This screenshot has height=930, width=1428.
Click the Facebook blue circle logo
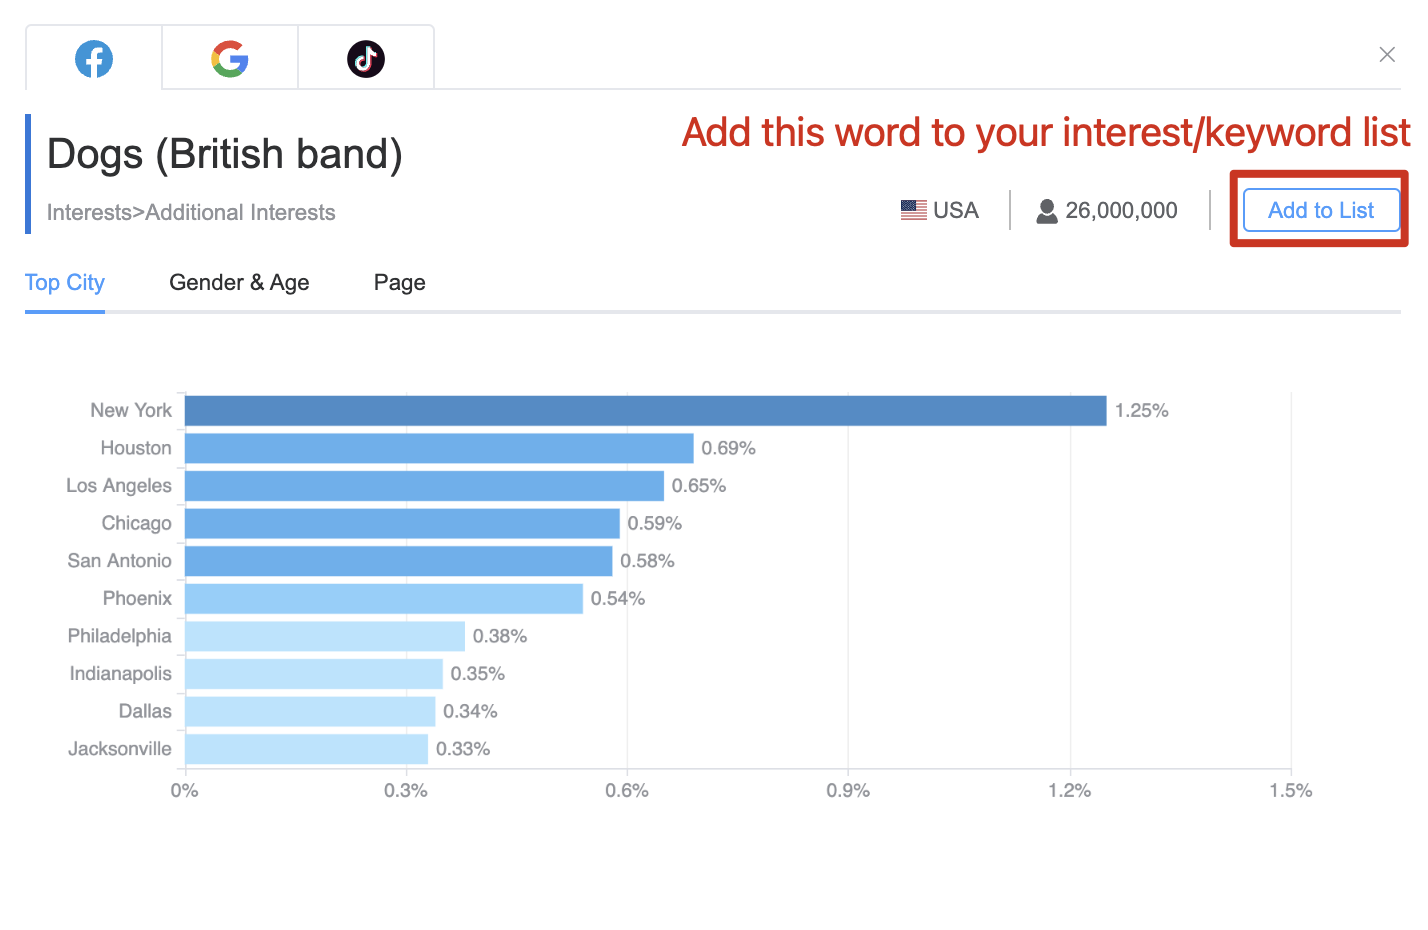93,58
